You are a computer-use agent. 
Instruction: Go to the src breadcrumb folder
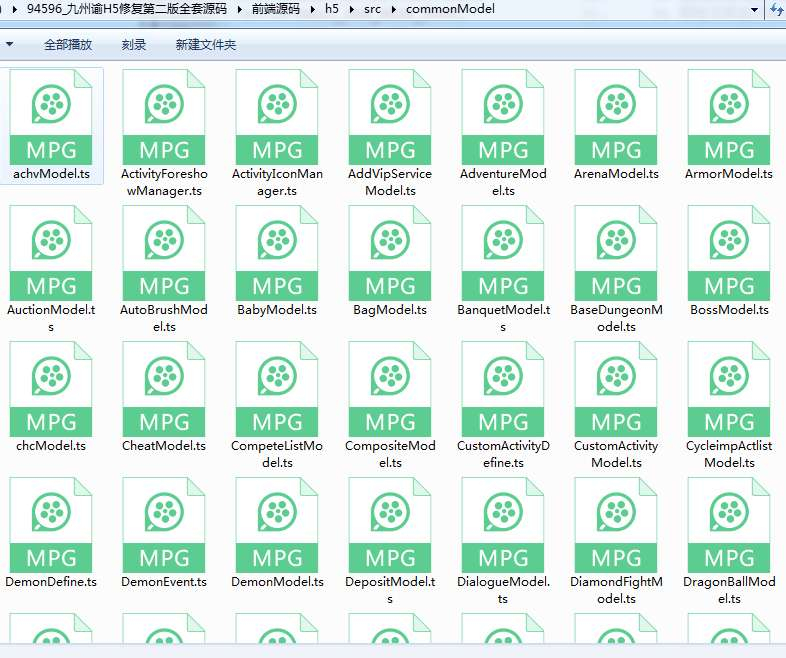pyautogui.click(x=372, y=9)
